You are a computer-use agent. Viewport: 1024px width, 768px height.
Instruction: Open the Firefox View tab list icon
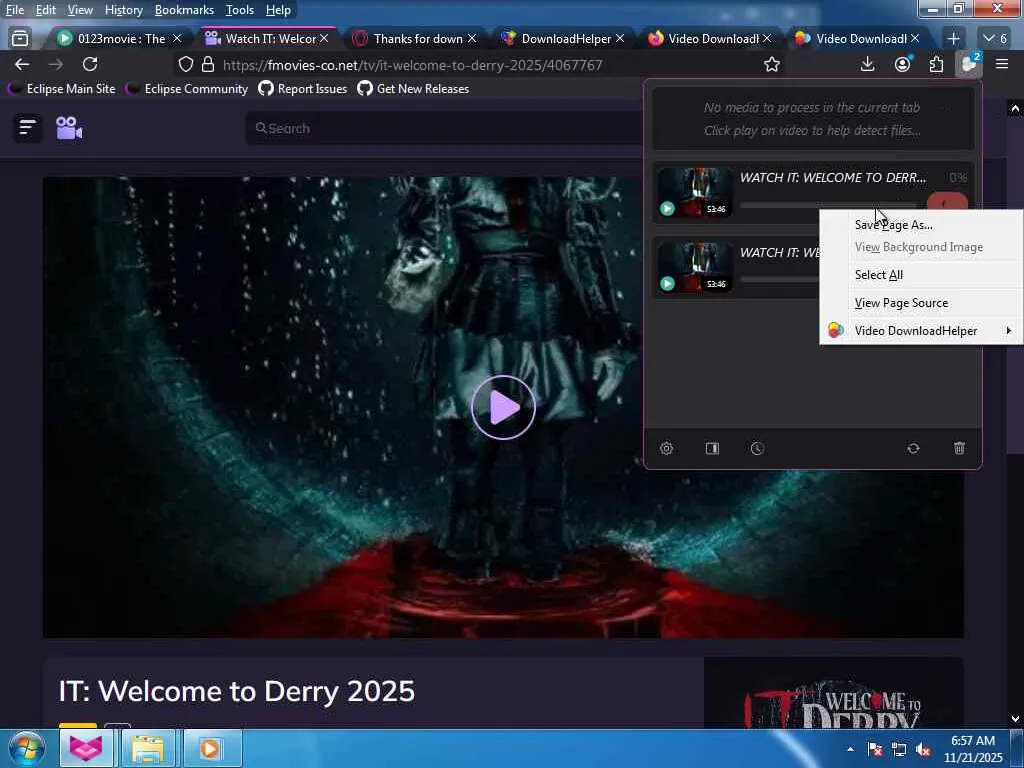point(20,39)
